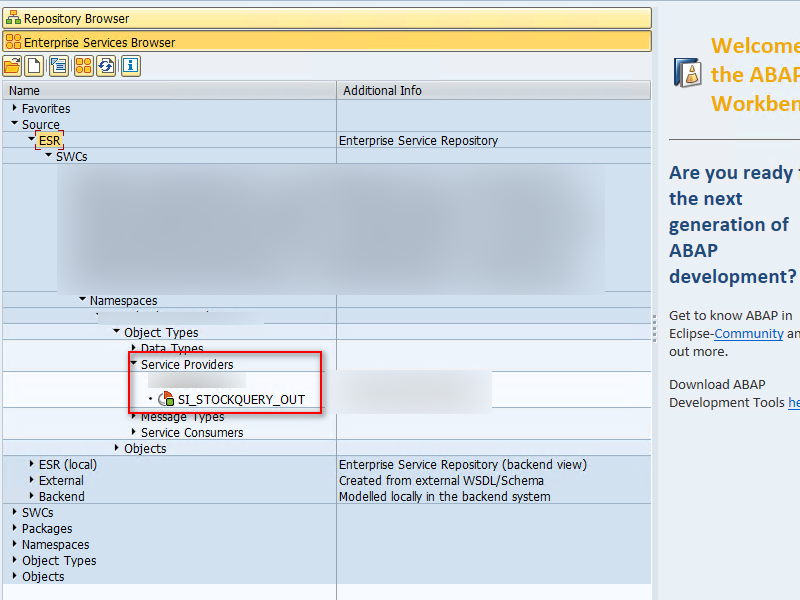
Task: Expand the Data Types node
Action: pos(133,348)
